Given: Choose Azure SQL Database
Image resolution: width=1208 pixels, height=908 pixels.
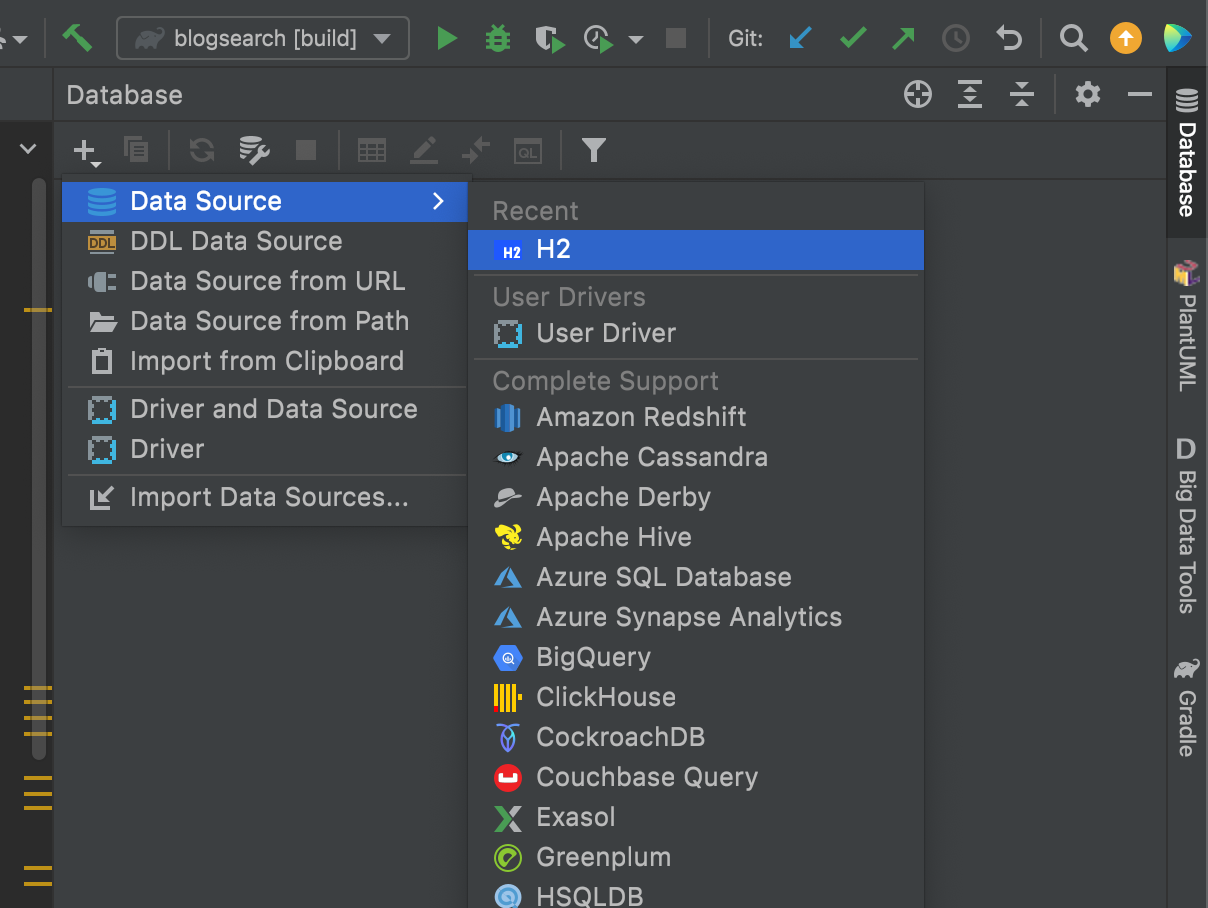Looking at the screenshot, I should tap(696, 577).
